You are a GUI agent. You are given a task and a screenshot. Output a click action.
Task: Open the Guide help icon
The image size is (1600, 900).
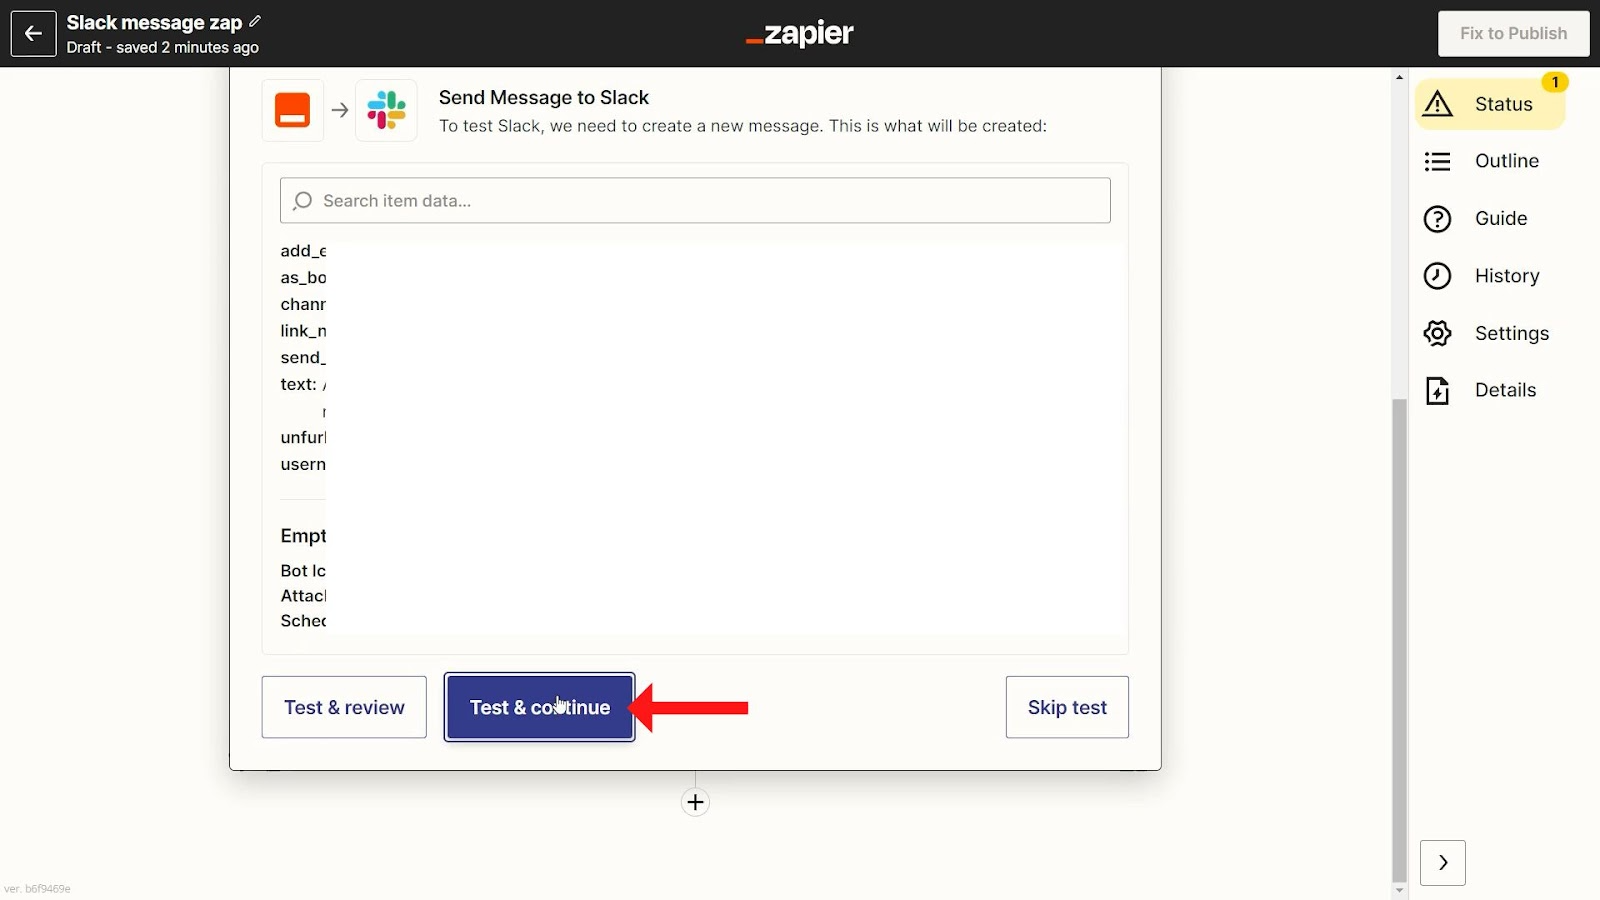[1437, 219]
